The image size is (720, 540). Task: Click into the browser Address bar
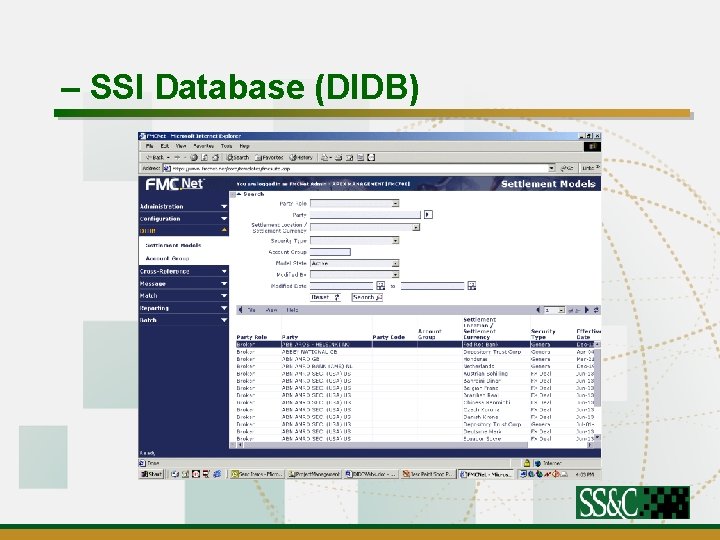356,169
